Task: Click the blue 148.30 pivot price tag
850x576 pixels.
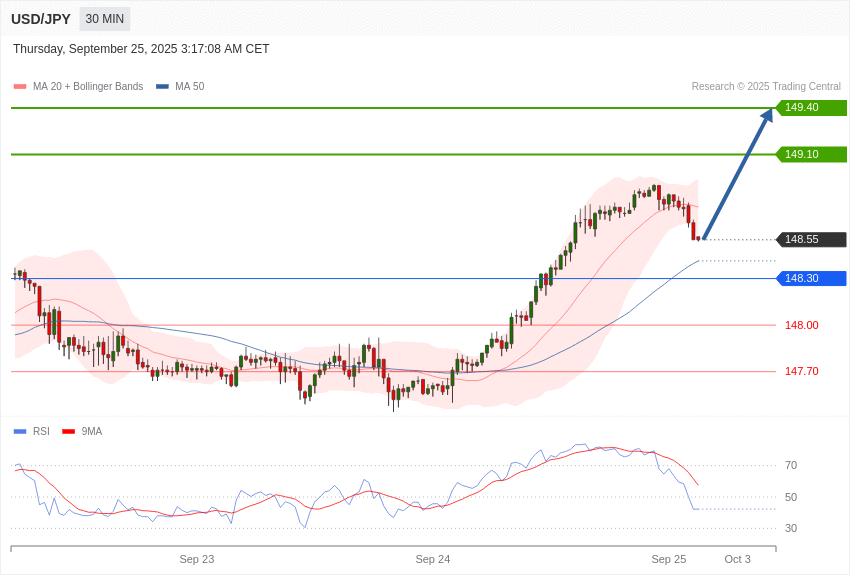Action: 811,279
